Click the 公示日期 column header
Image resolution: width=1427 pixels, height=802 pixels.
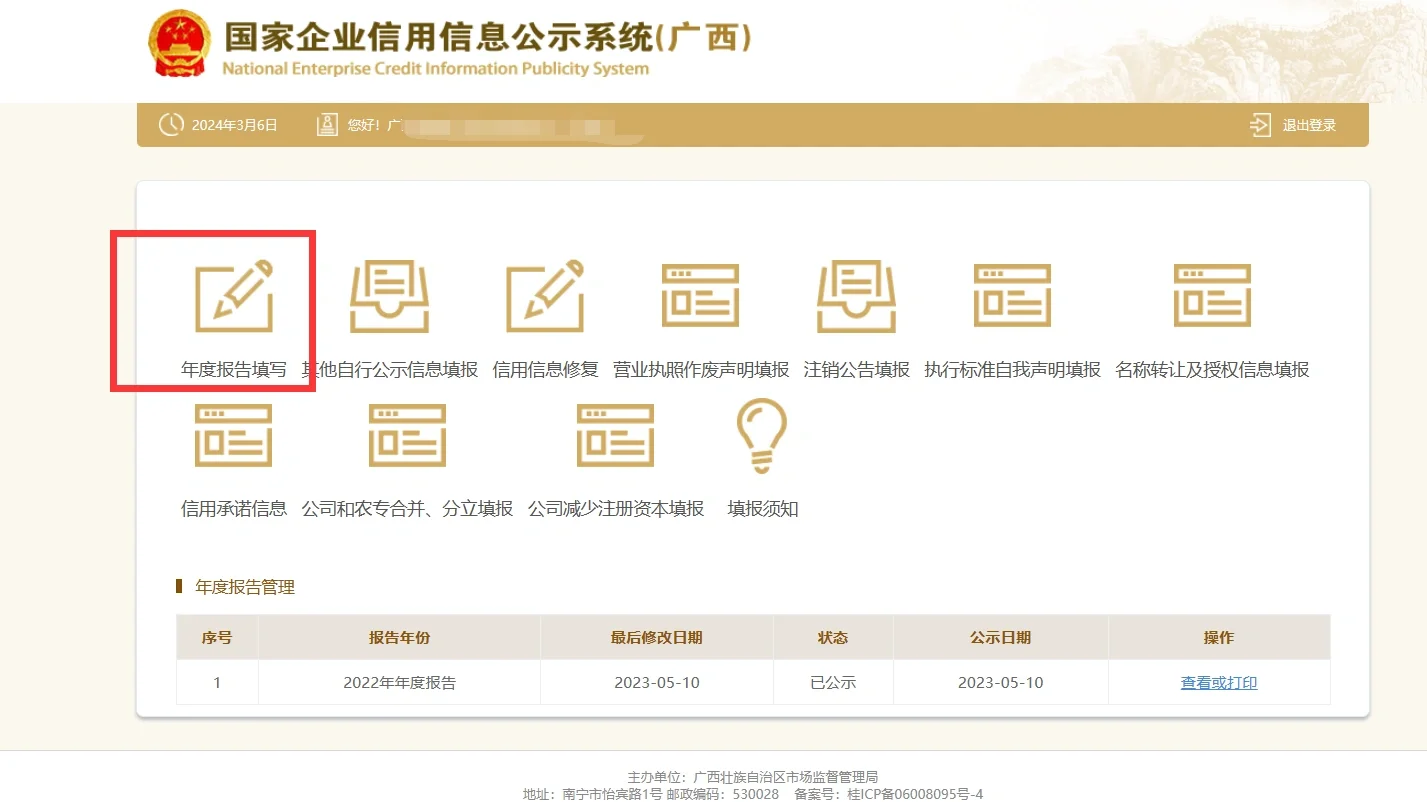pos(1000,637)
